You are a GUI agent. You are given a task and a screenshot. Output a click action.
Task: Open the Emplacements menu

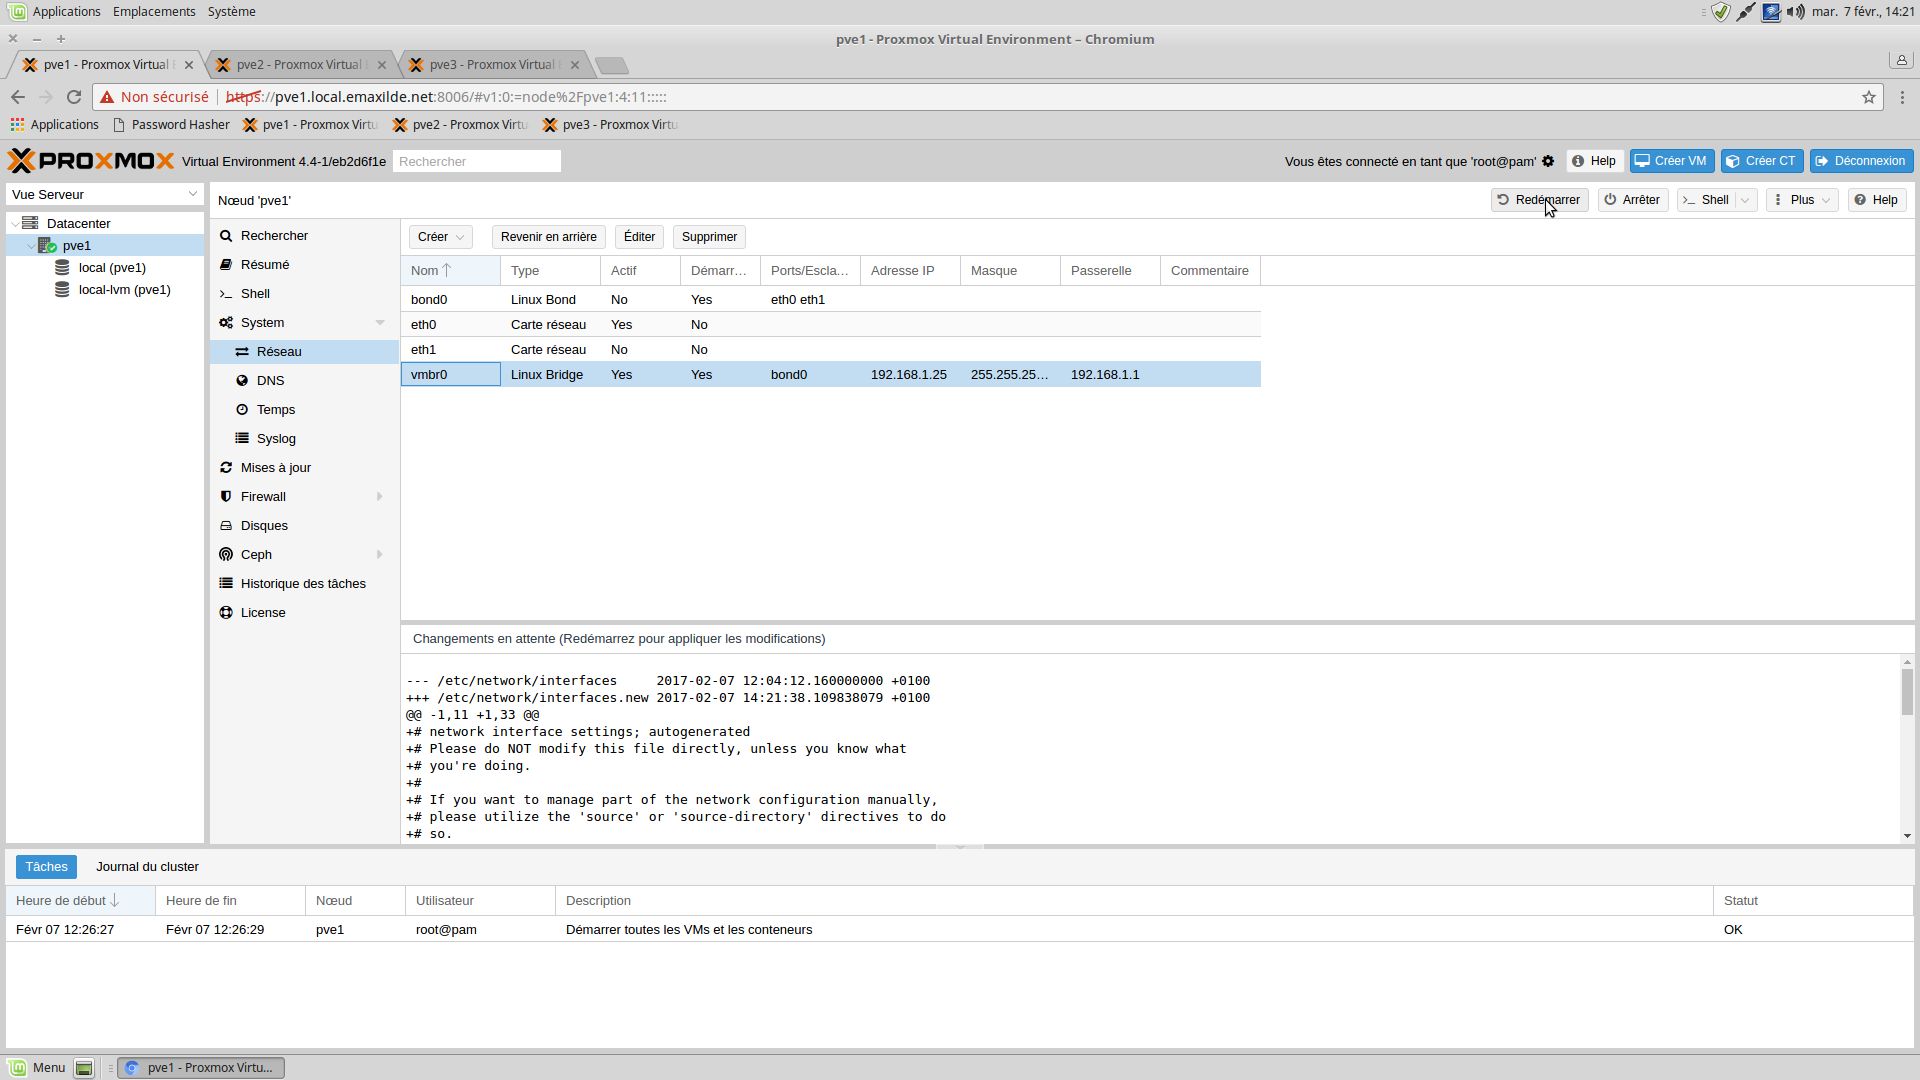pos(154,12)
